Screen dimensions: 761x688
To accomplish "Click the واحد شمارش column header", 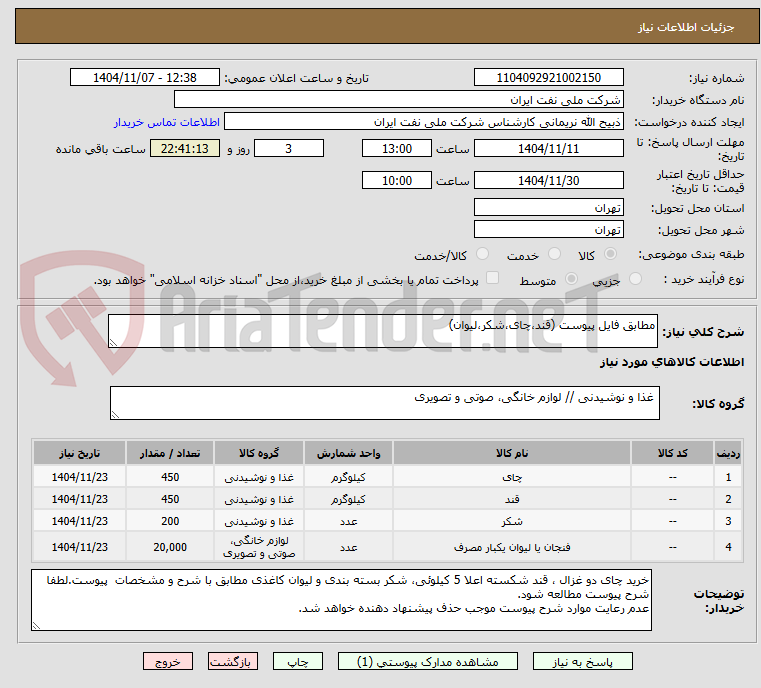I will point(348,453).
